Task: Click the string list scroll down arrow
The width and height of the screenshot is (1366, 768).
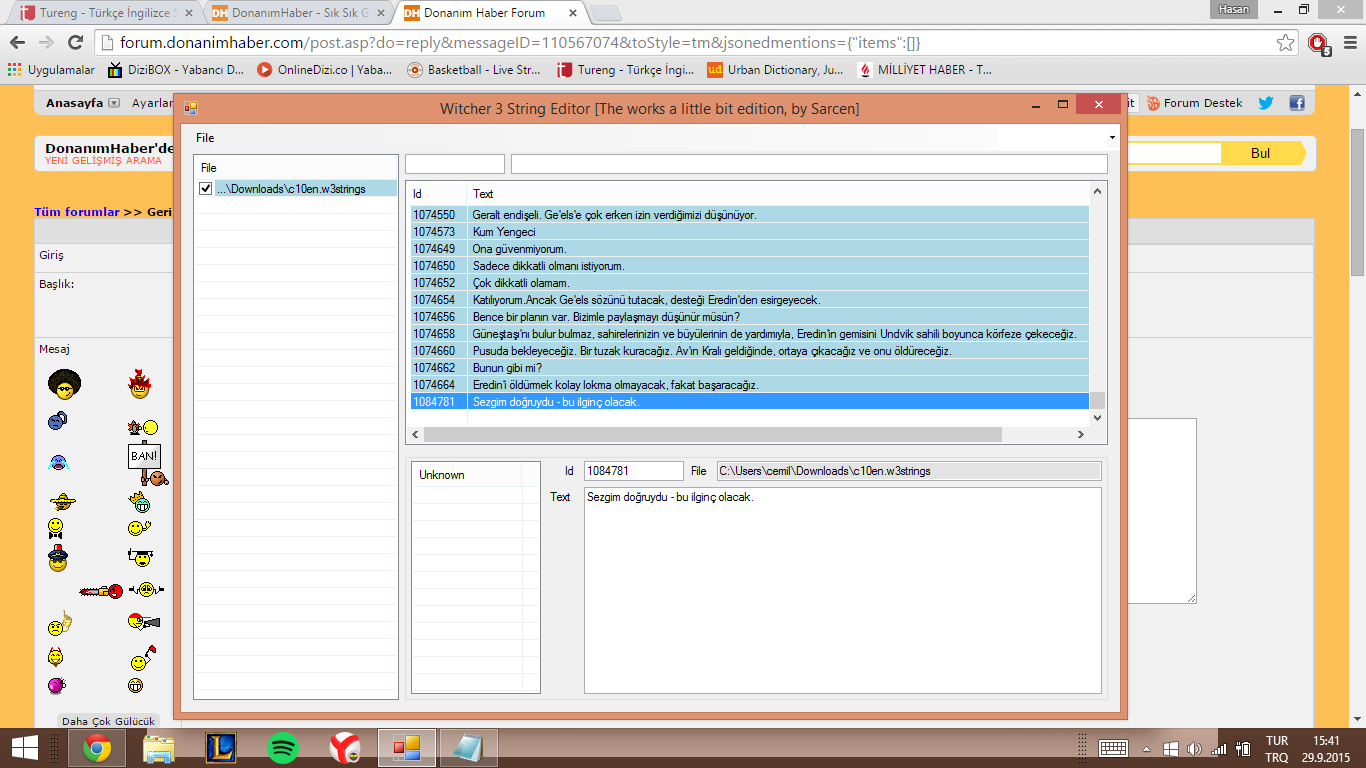Action: click(1097, 418)
